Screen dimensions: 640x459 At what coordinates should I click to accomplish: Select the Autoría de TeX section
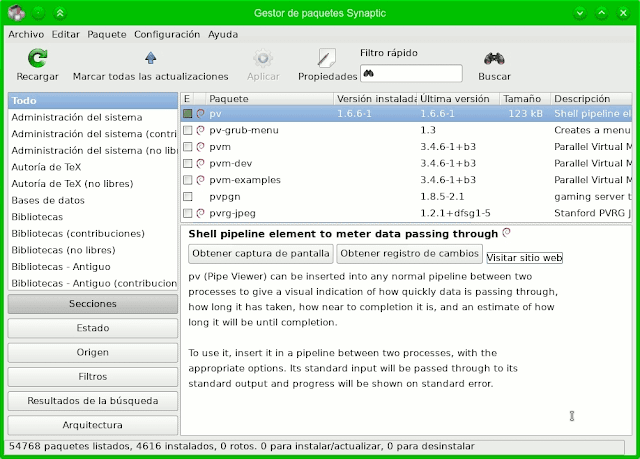click(x=93, y=167)
